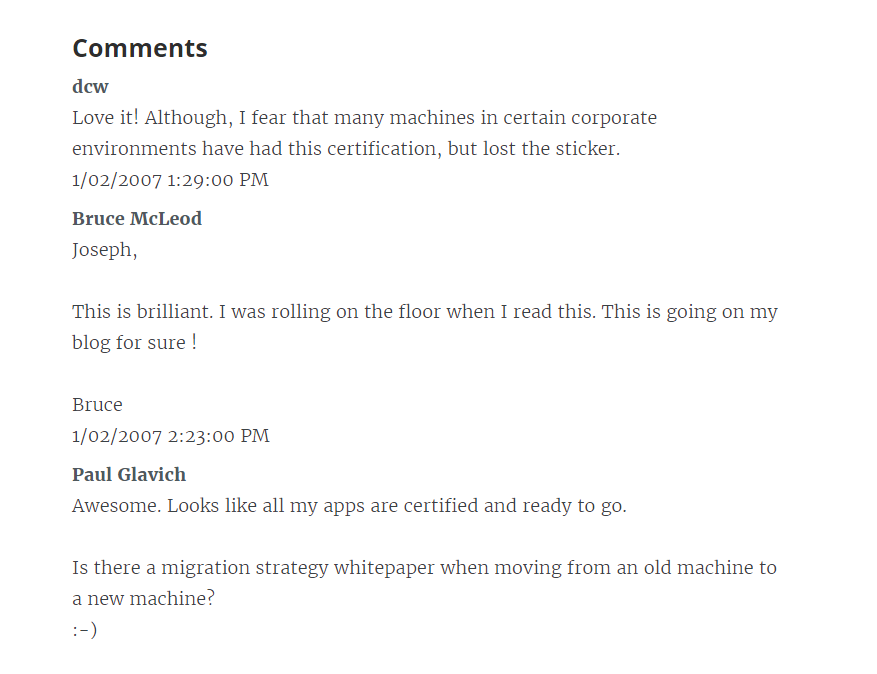Open Bruce McLeod's commenter name

(x=137, y=219)
